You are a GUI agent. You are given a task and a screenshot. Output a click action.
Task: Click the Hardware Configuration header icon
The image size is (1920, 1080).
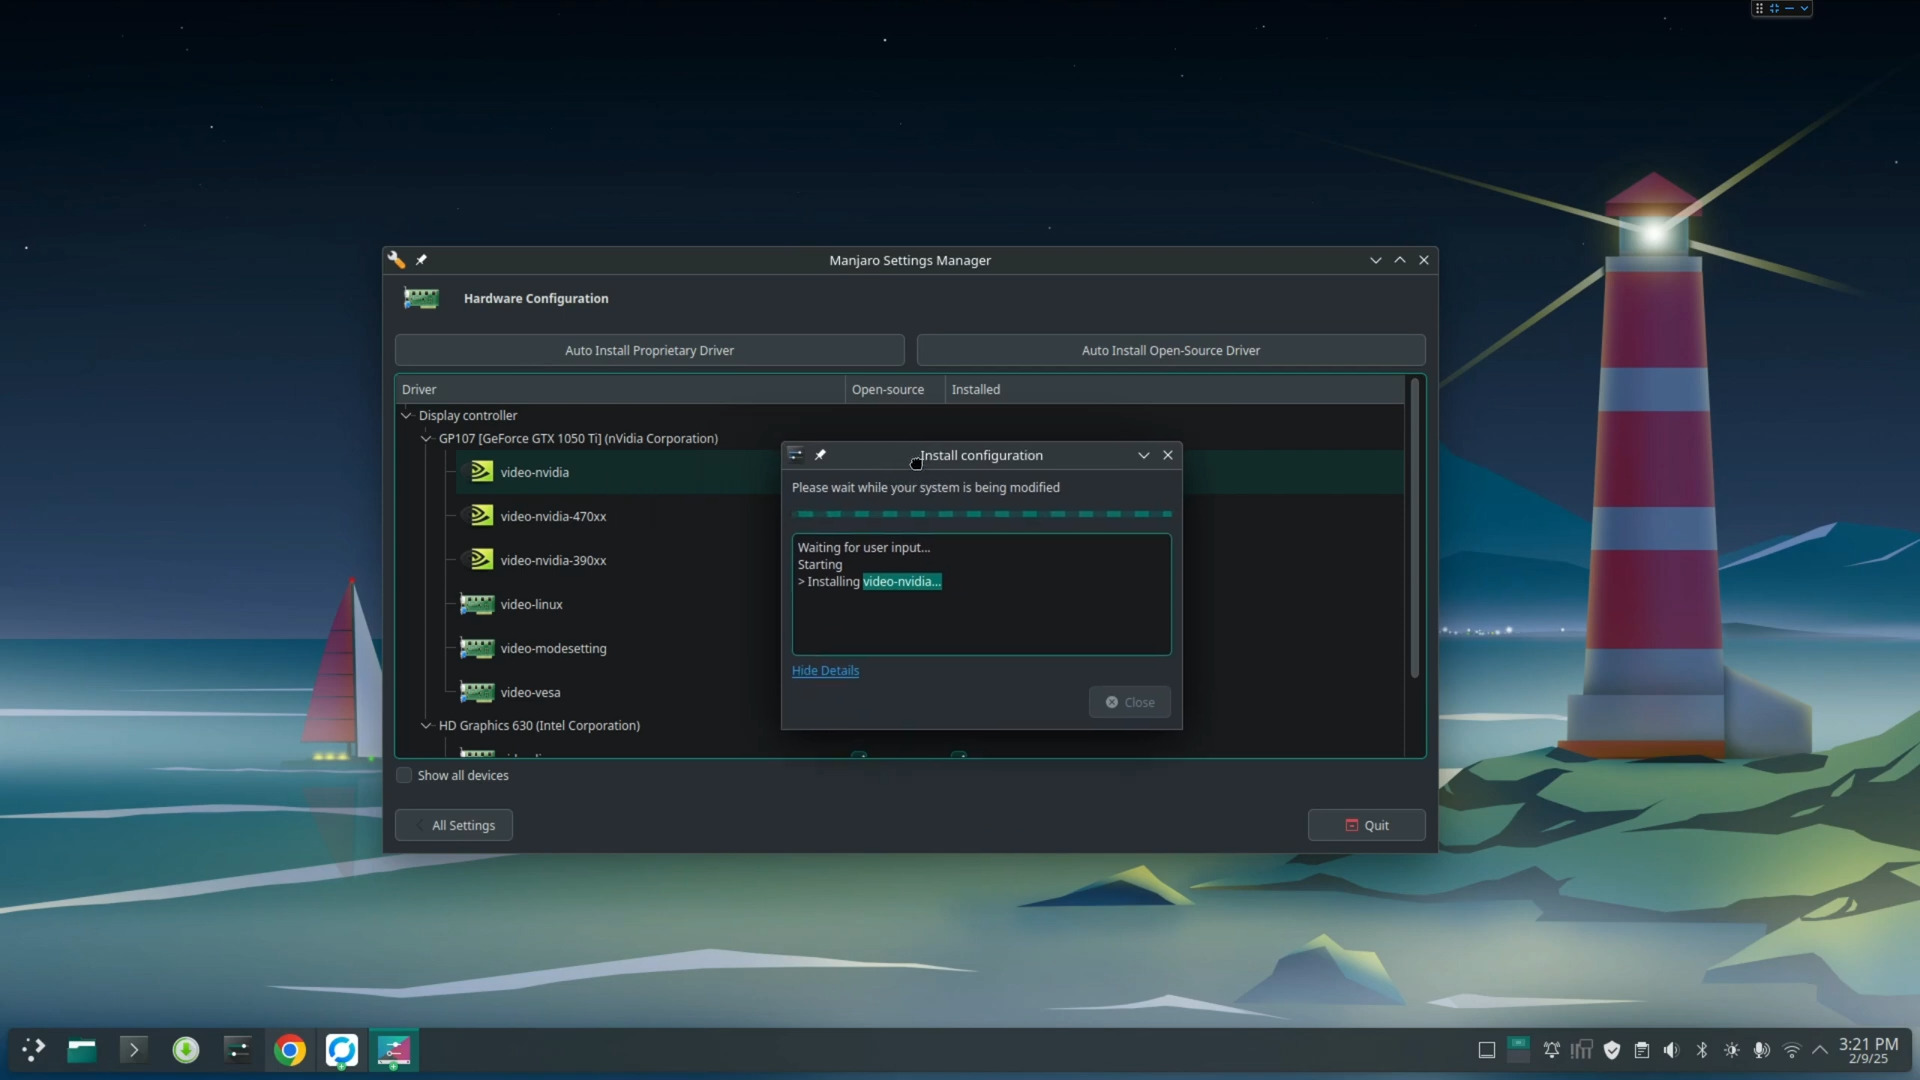[421, 298]
